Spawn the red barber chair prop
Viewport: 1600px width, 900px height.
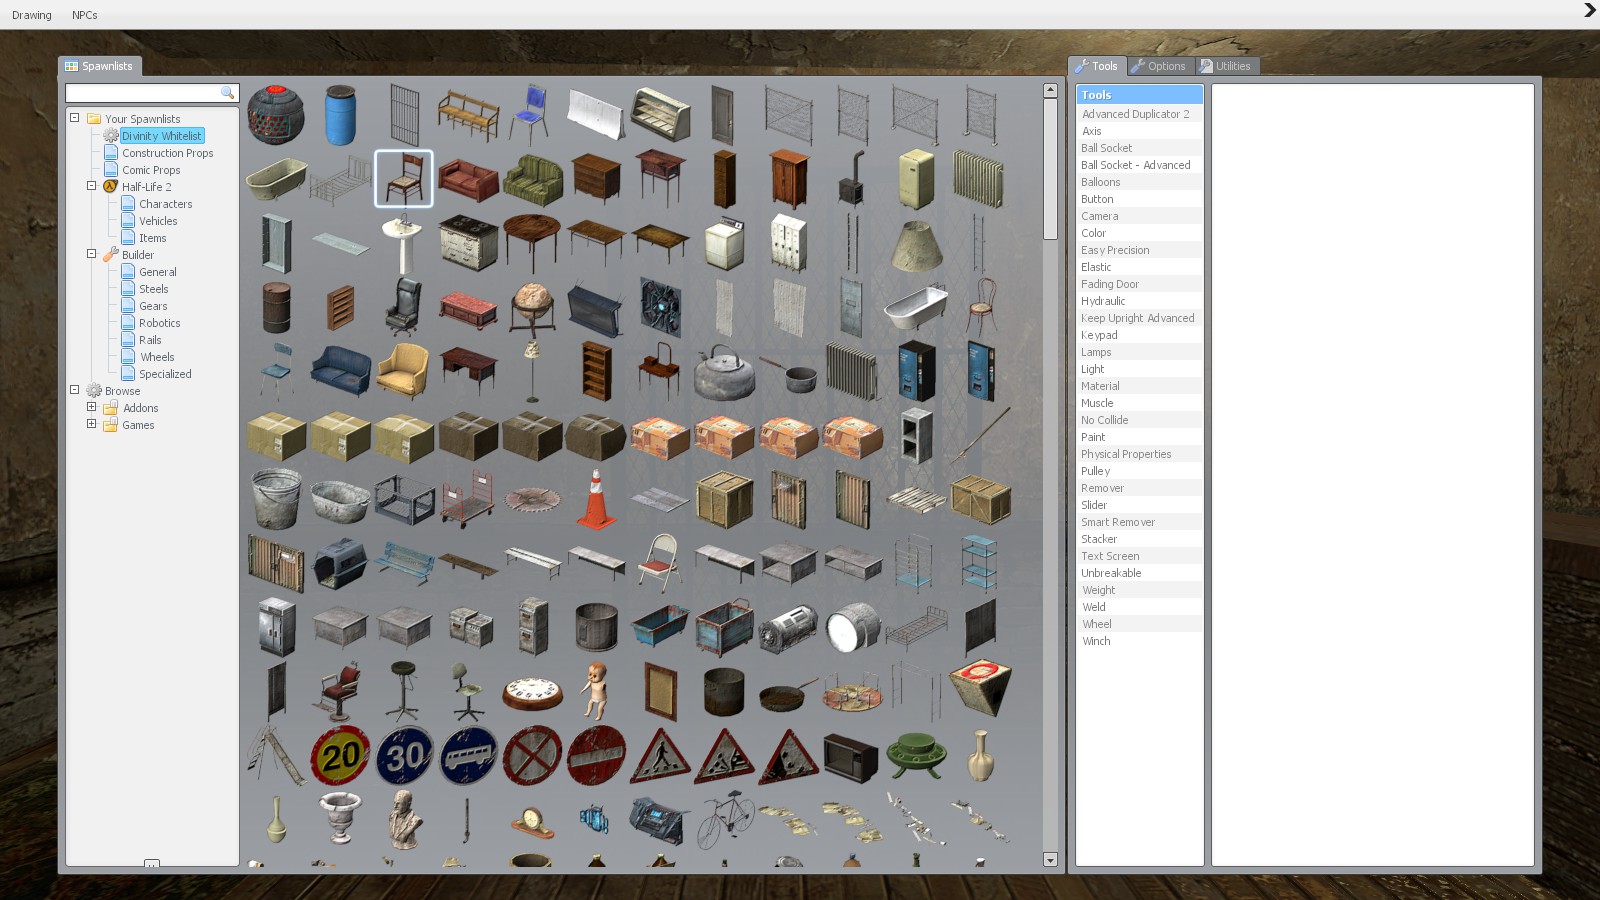point(340,691)
